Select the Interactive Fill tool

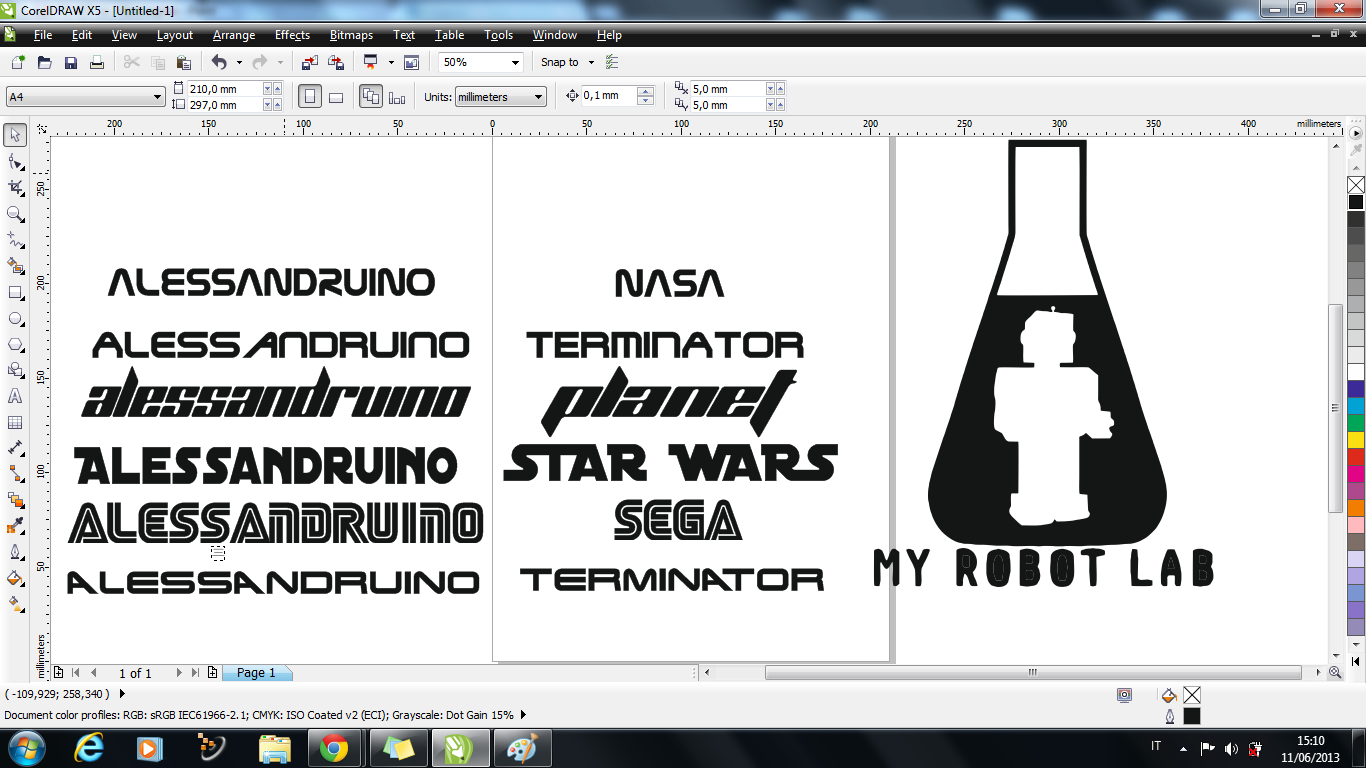pyautogui.click(x=15, y=604)
